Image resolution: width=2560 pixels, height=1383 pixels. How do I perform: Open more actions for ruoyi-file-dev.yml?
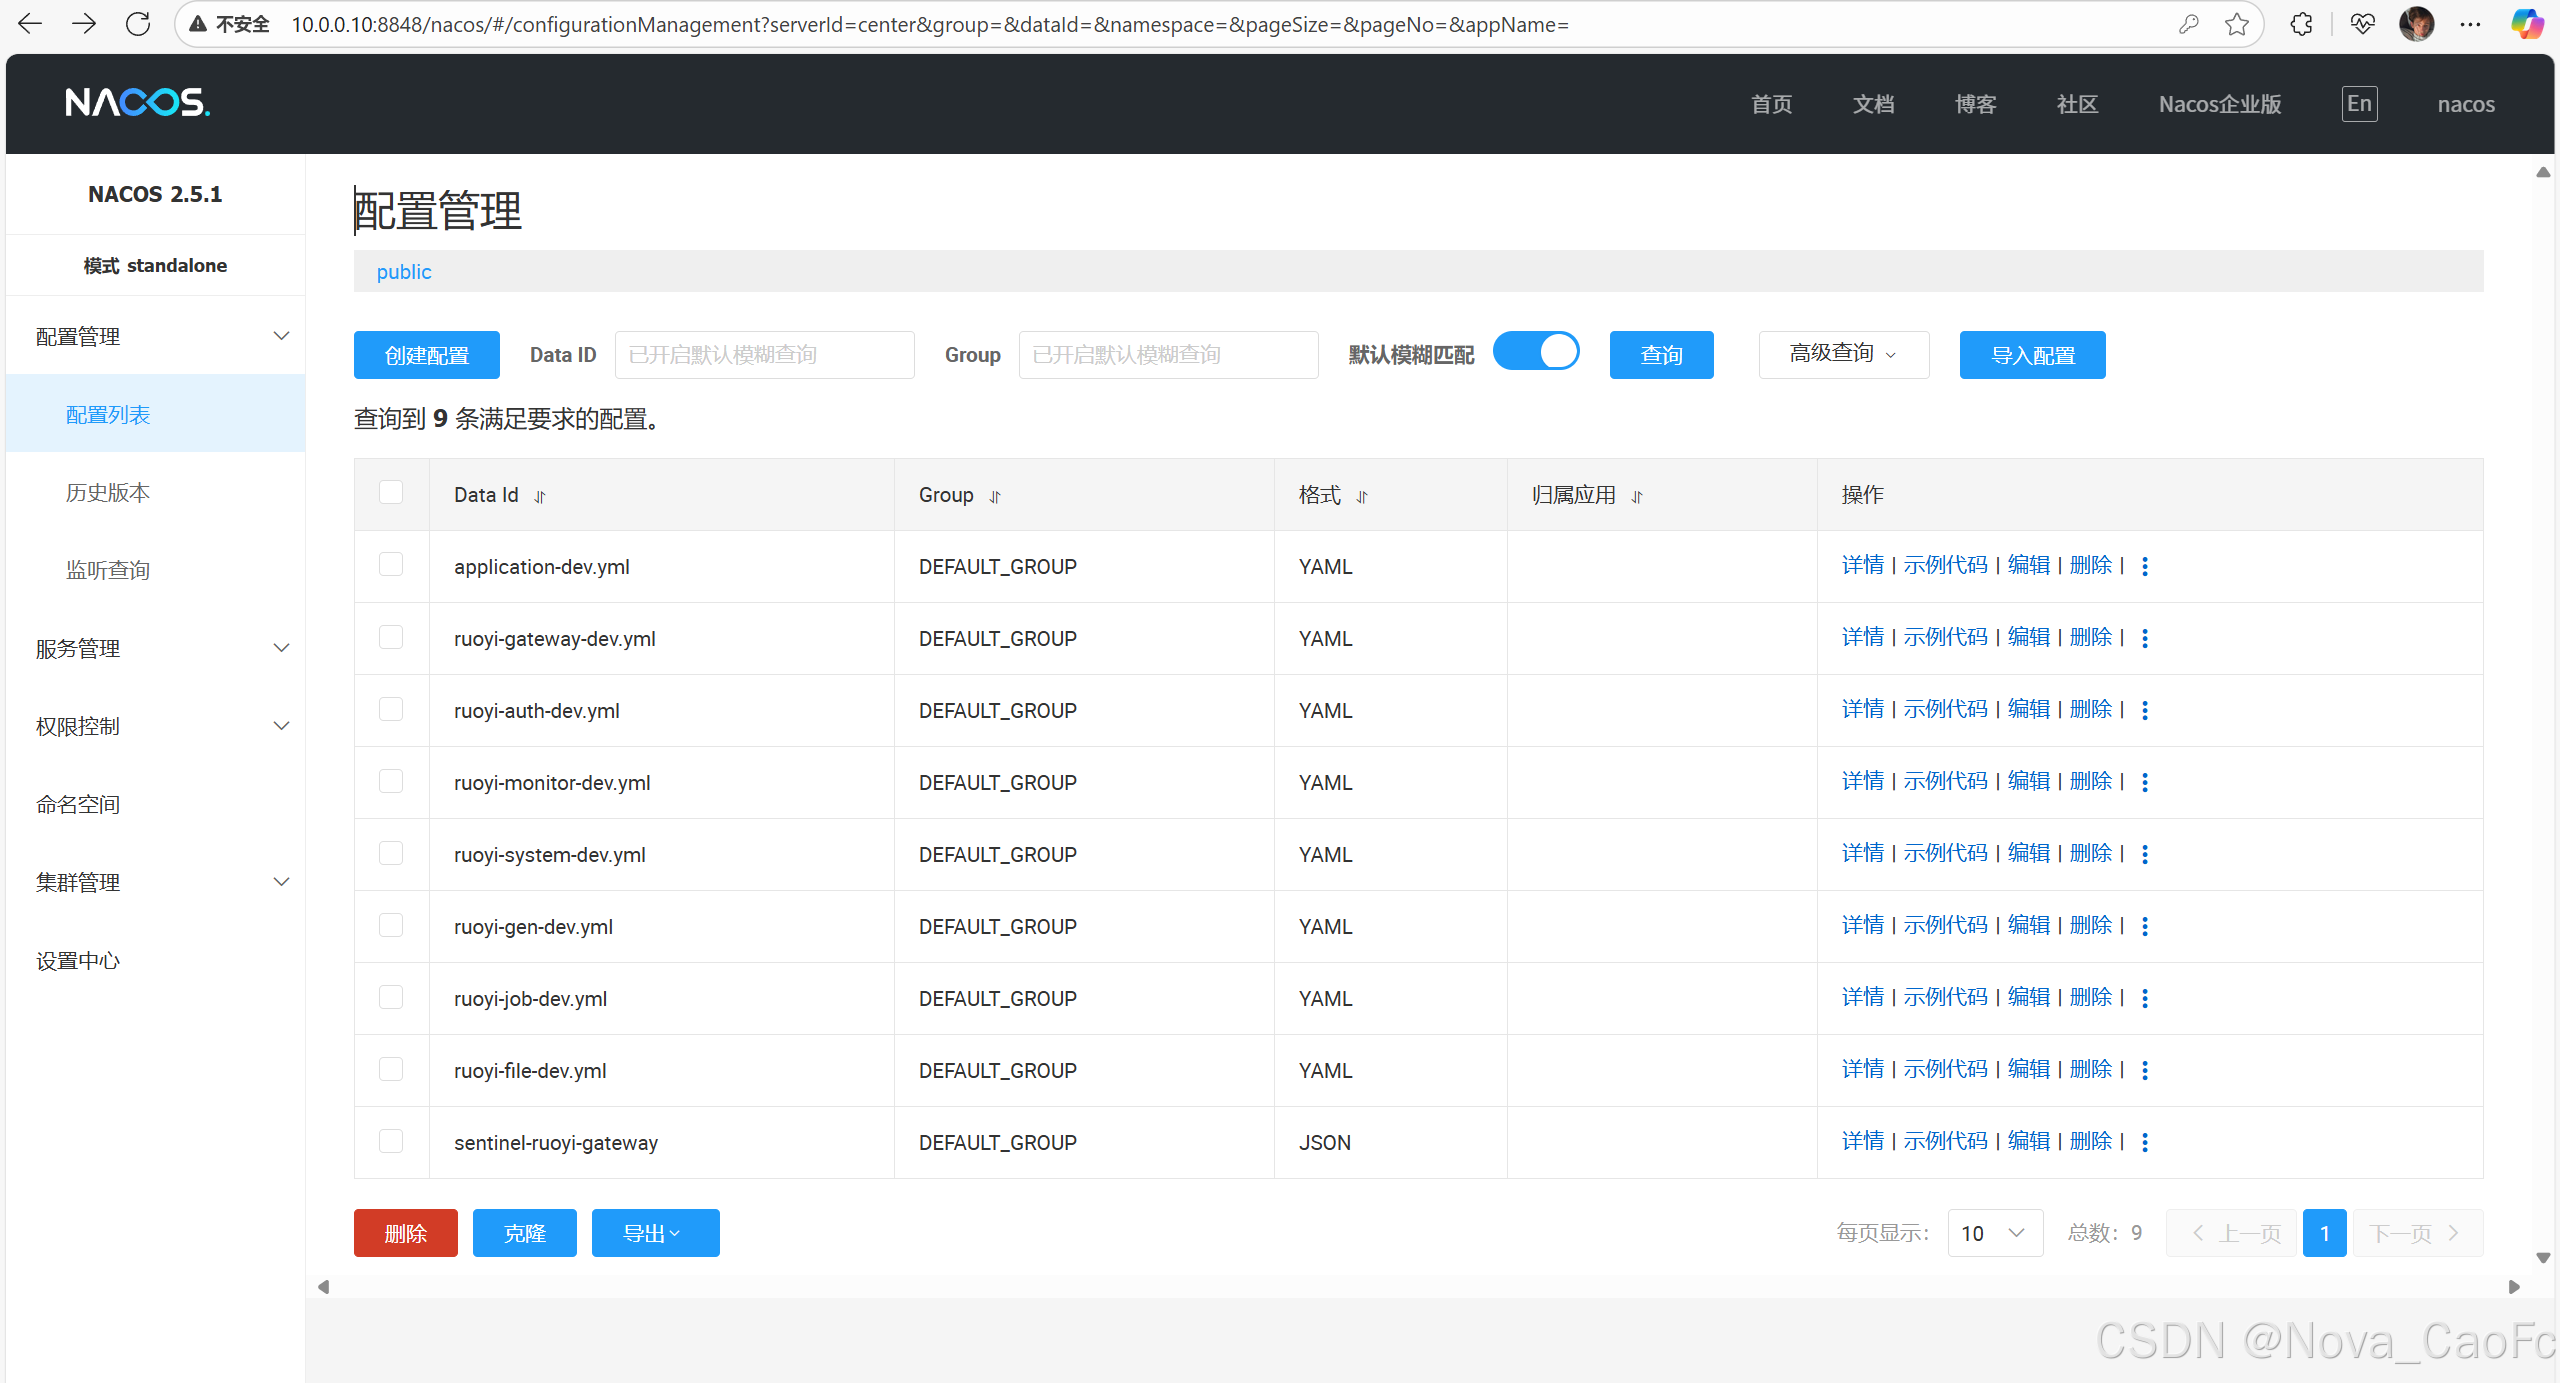2145,1070
